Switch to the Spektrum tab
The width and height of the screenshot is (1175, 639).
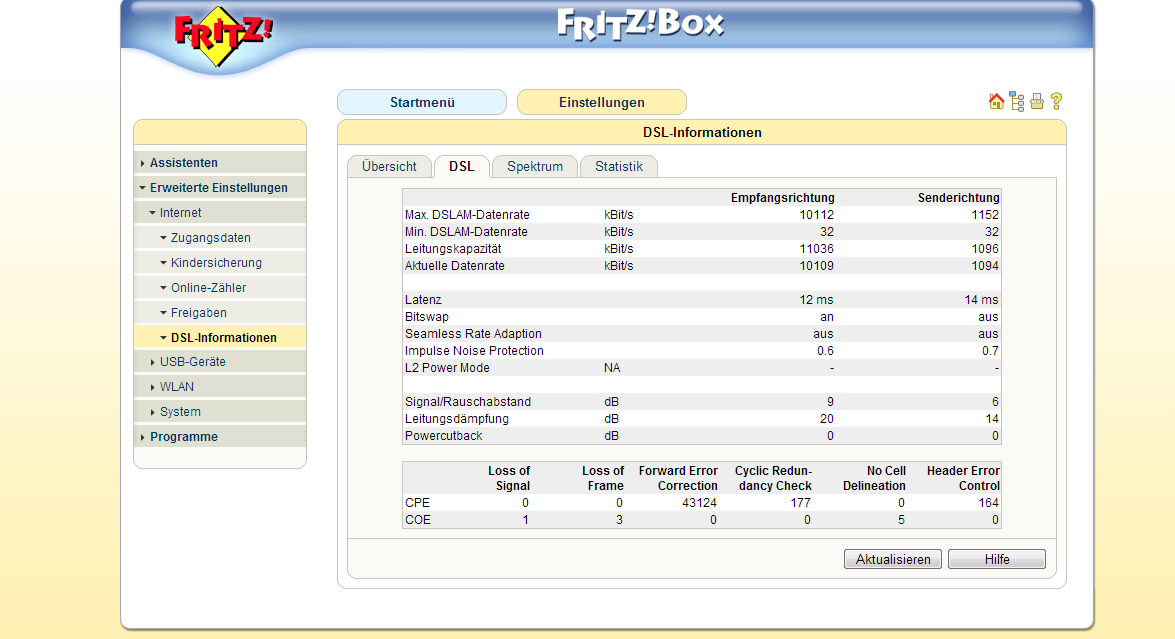(x=535, y=166)
